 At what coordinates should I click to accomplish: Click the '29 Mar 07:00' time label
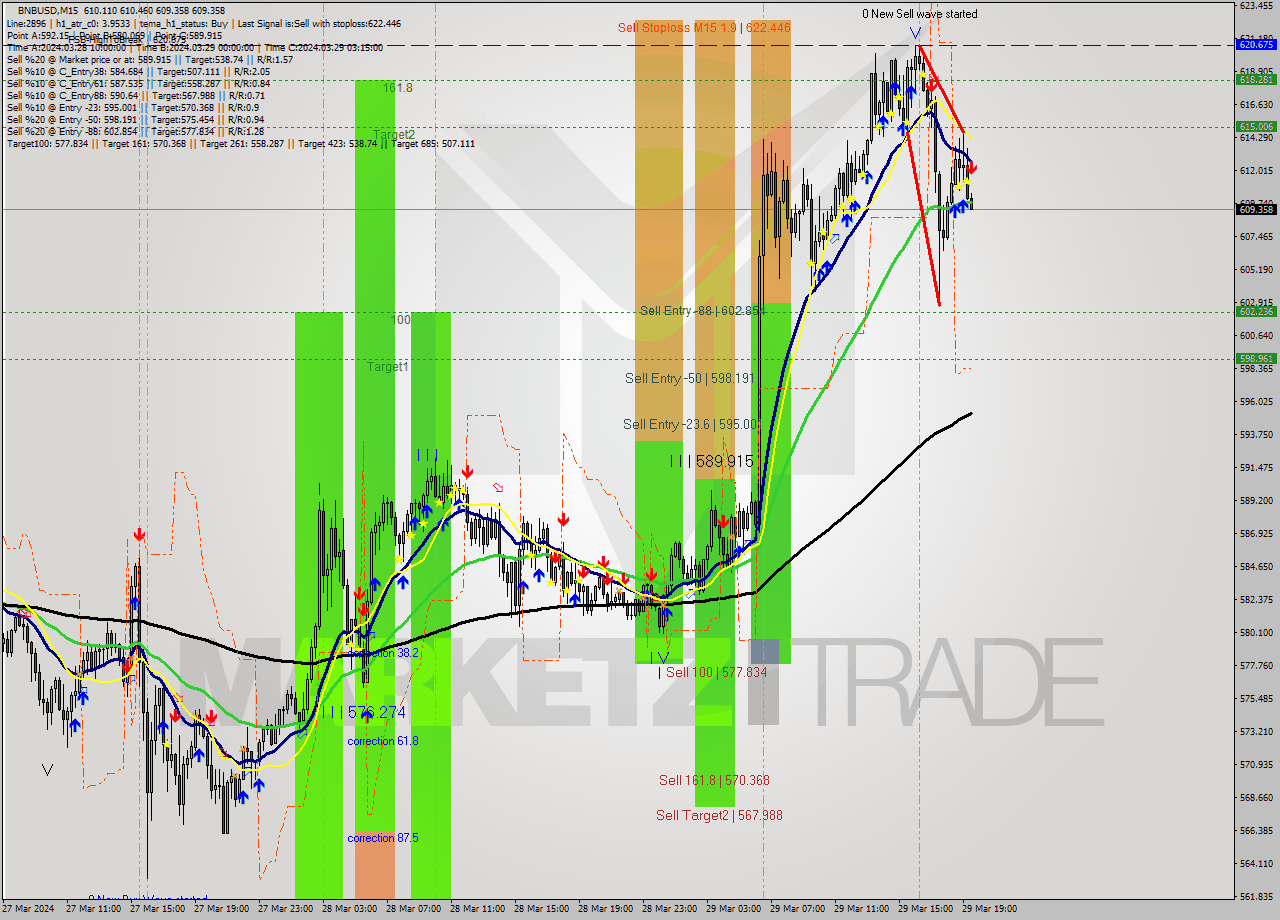(x=798, y=909)
